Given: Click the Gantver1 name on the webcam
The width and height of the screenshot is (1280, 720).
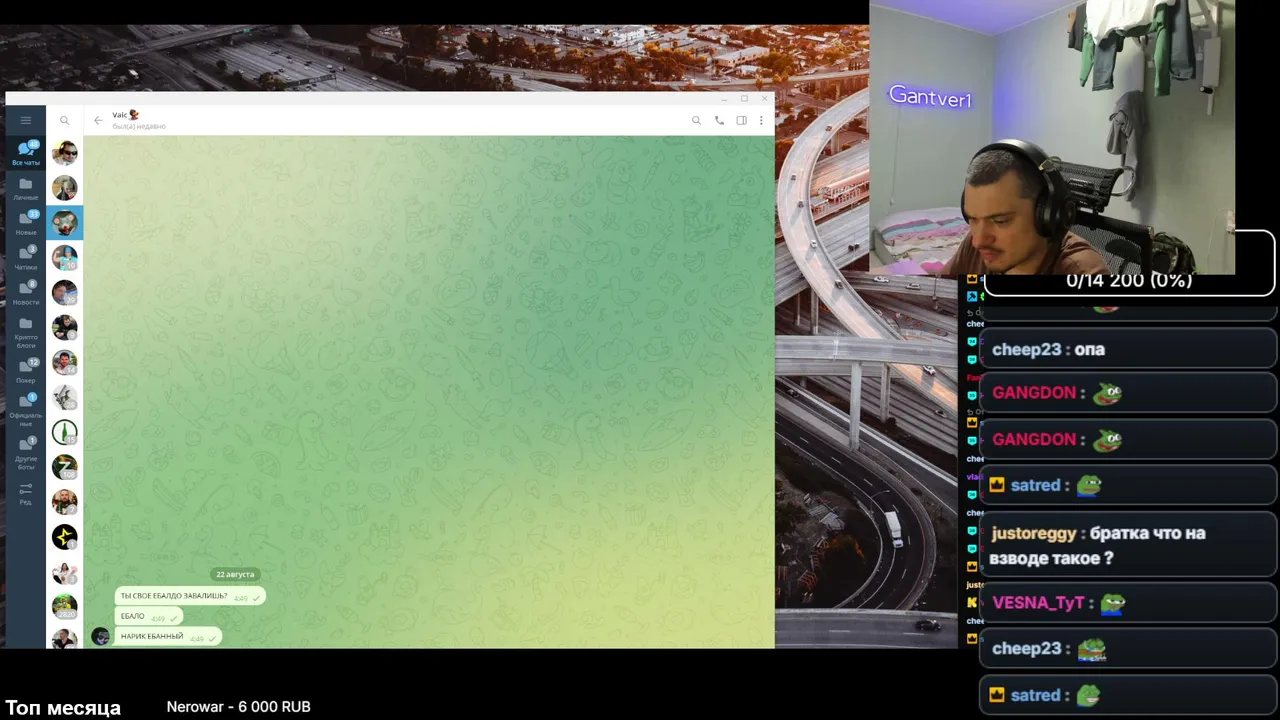Looking at the screenshot, I should (x=930, y=97).
